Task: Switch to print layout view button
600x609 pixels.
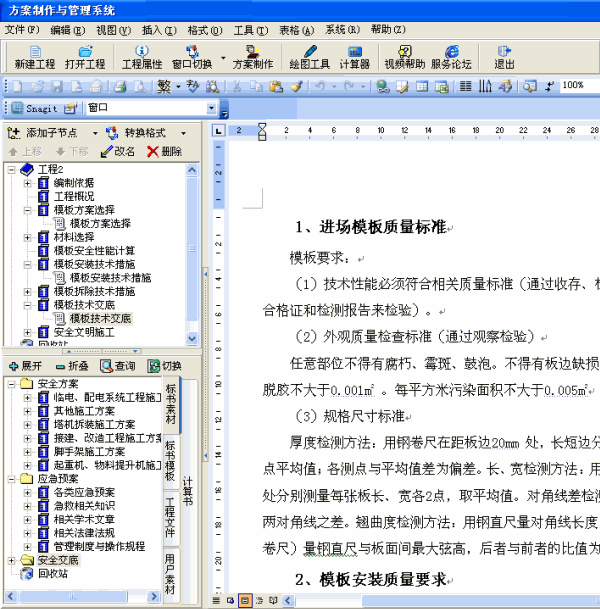Action: 245,600
